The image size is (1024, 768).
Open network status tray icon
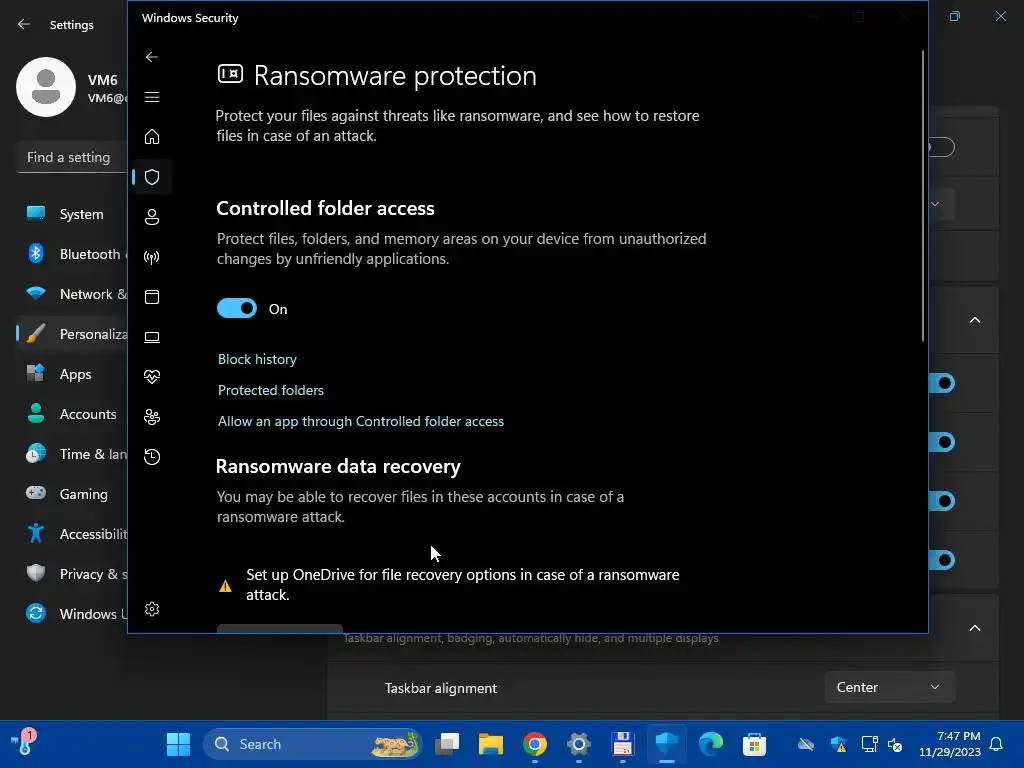click(x=869, y=744)
